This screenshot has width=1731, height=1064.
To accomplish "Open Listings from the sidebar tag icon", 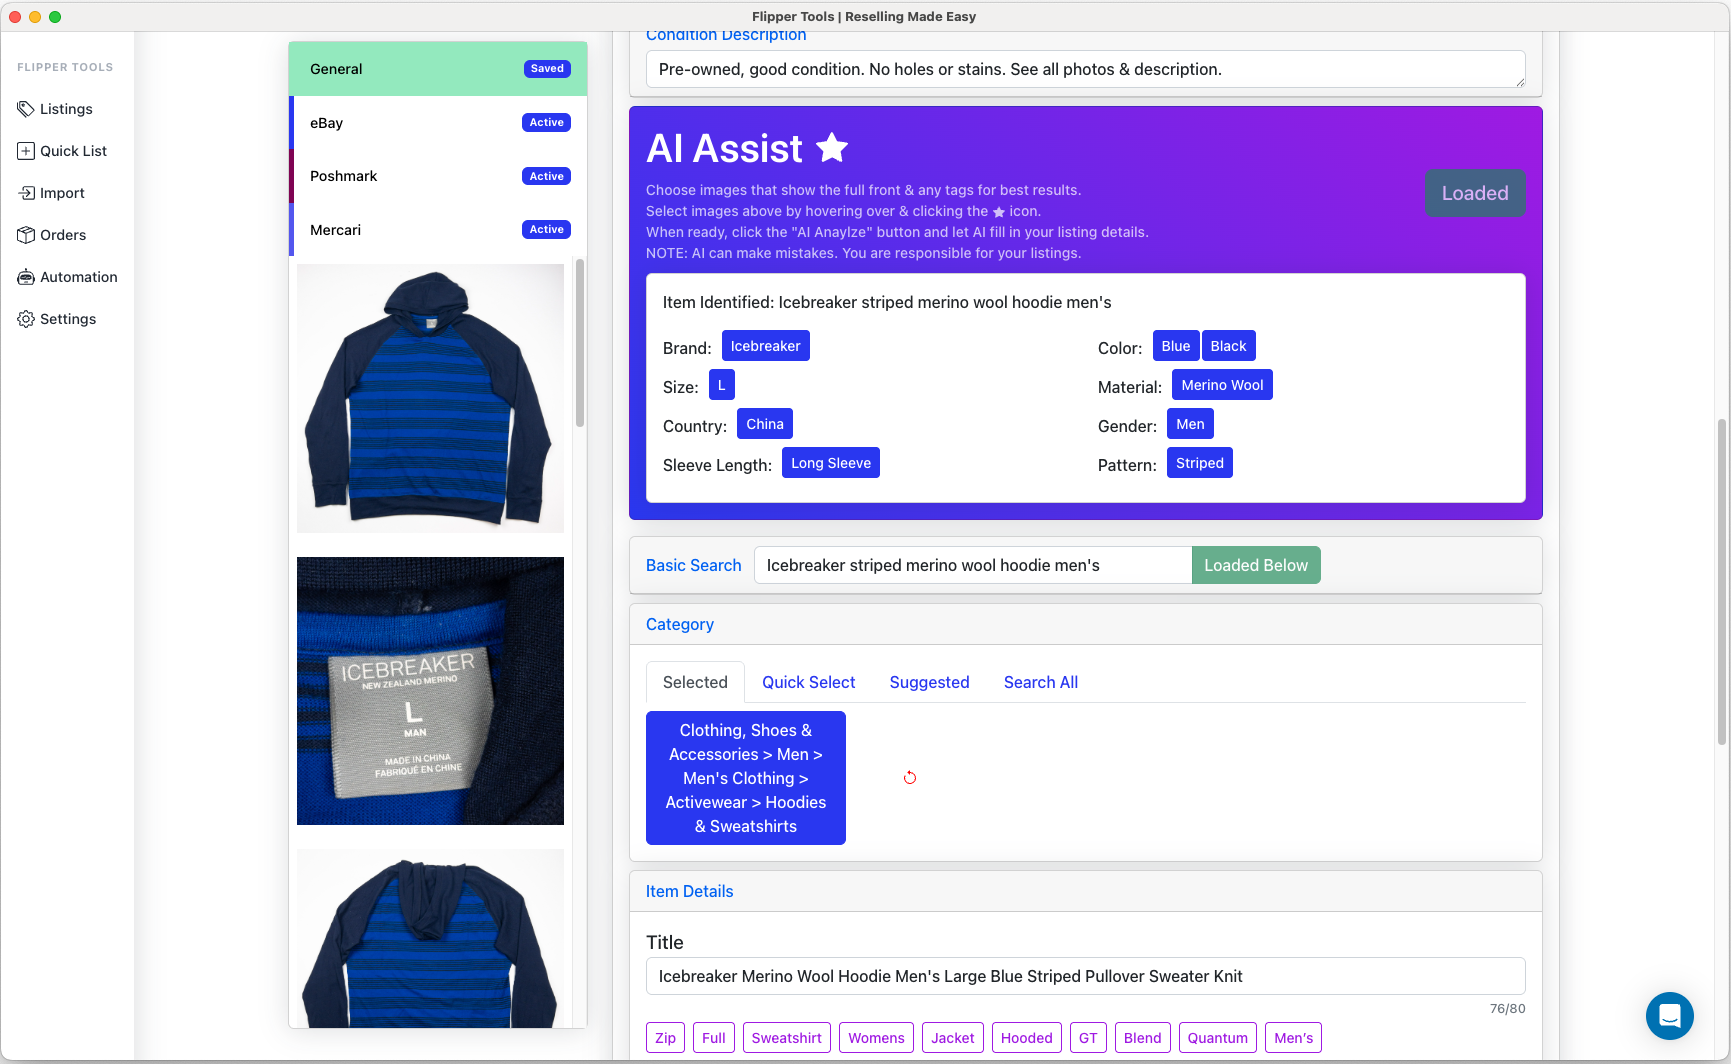I will (x=26, y=109).
